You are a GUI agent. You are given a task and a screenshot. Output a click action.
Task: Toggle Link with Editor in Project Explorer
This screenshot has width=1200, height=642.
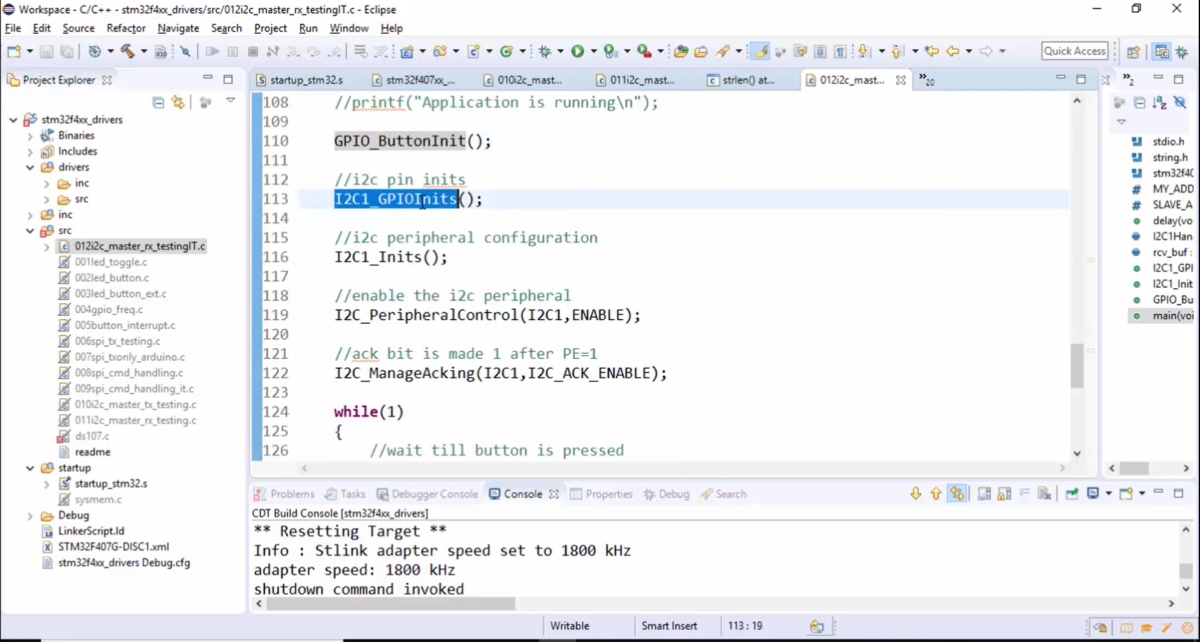[178, 102]
